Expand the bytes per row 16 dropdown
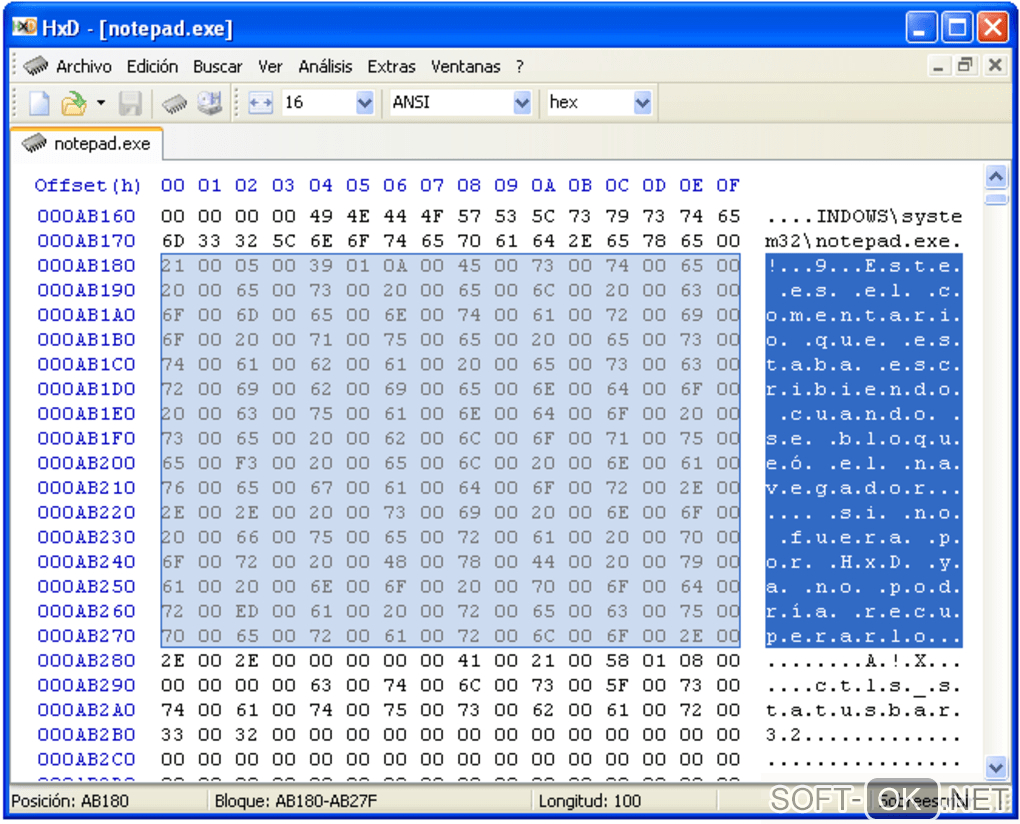1020x824 pixels. point(365,103)
